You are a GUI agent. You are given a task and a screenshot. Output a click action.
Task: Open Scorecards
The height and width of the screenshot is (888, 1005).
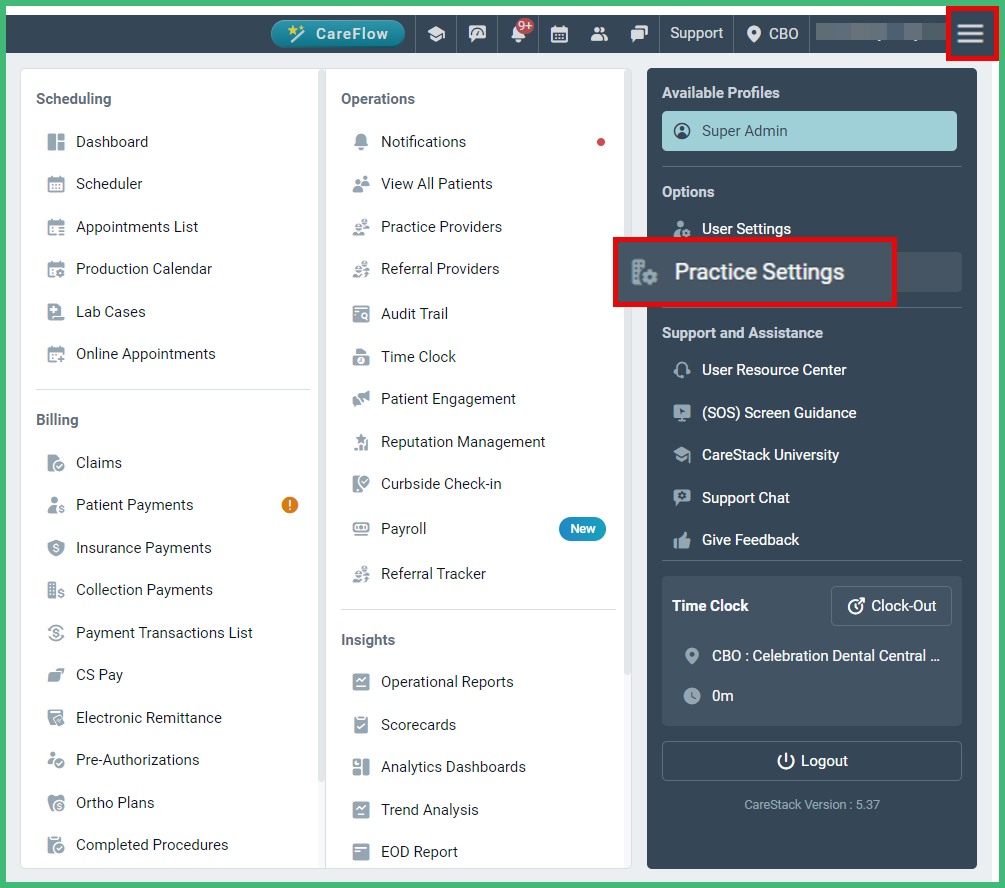tap(418, 725)
